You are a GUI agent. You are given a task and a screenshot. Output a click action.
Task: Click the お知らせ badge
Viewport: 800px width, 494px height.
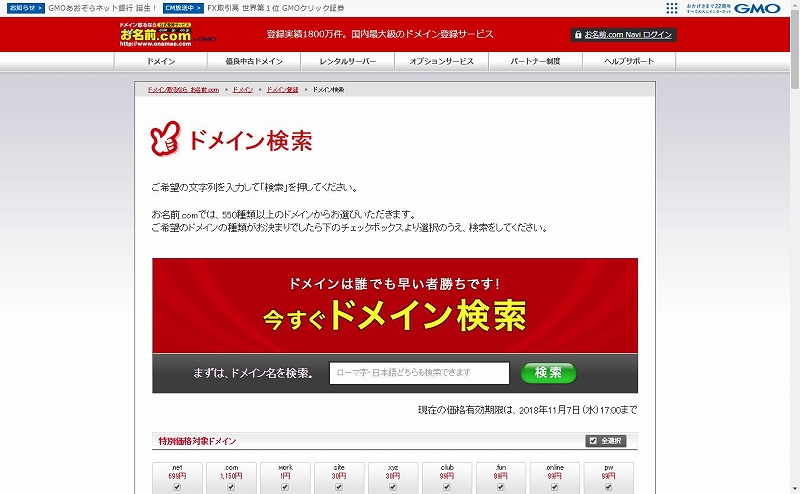pos(26,8)
